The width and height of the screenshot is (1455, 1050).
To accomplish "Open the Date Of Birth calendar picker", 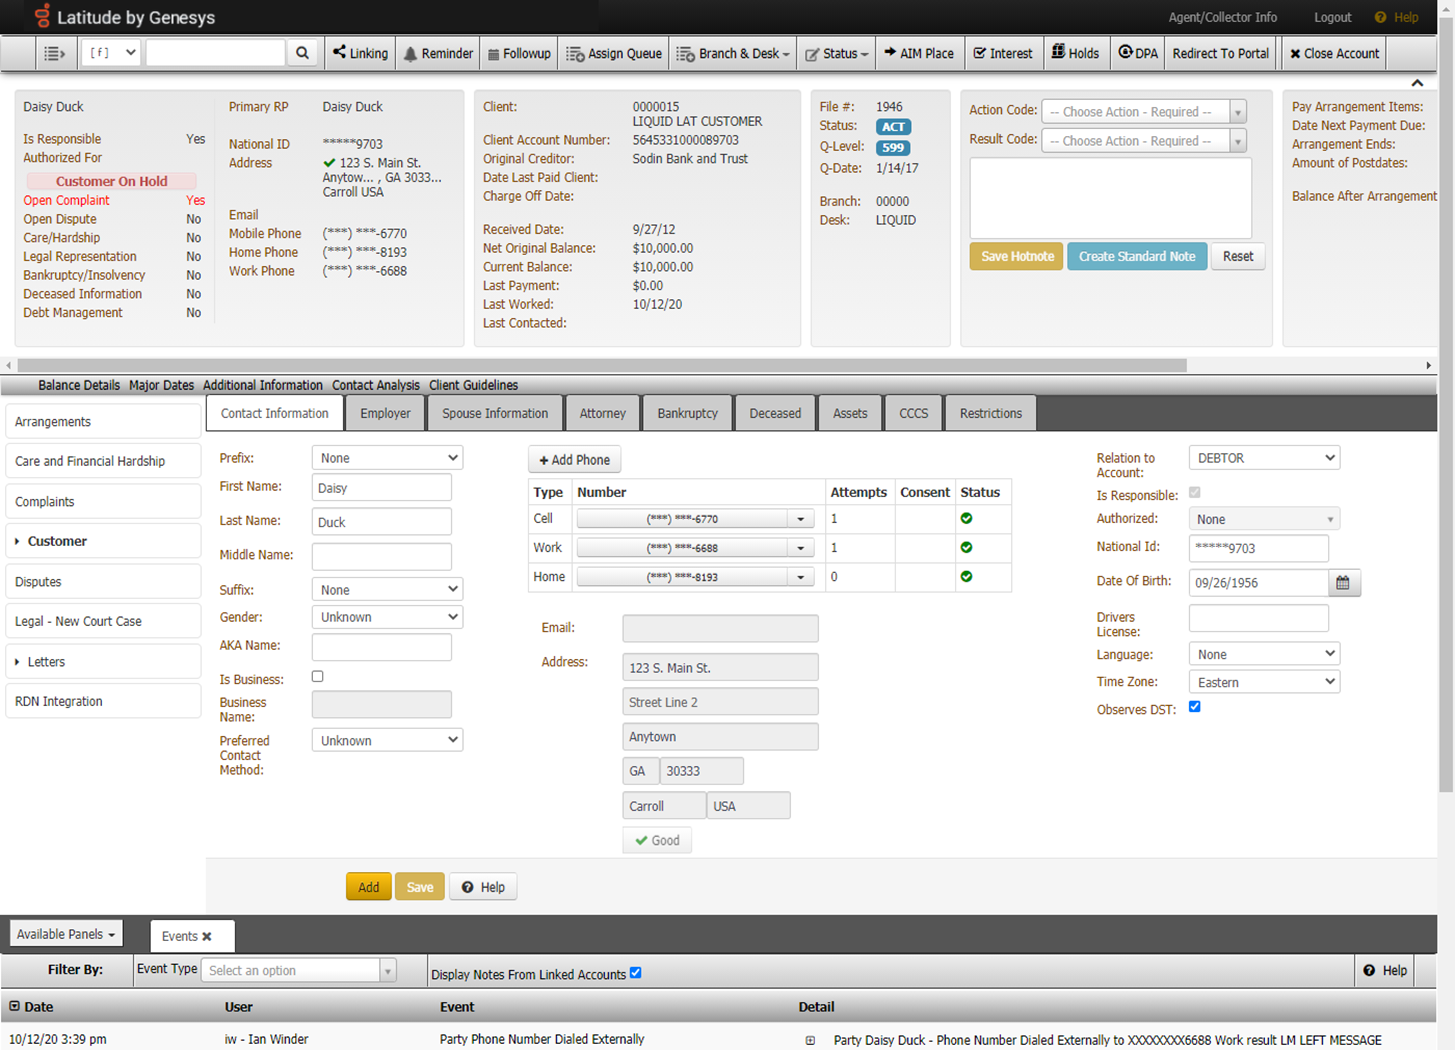I will coord(1342,582).
